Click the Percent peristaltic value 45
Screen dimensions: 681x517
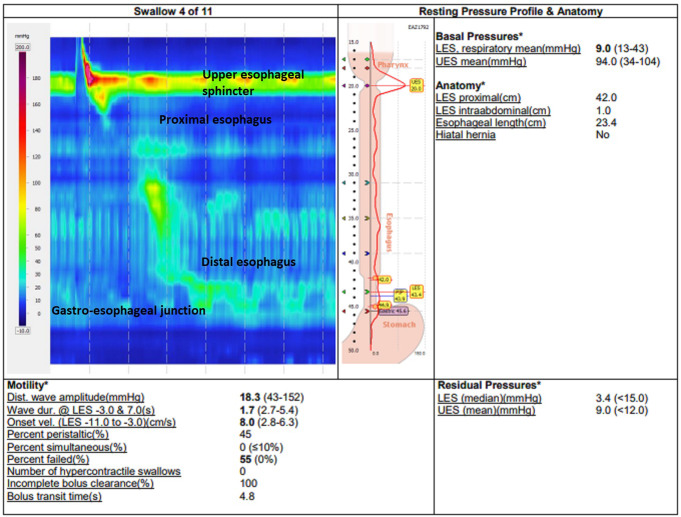[x=245, y=434]
